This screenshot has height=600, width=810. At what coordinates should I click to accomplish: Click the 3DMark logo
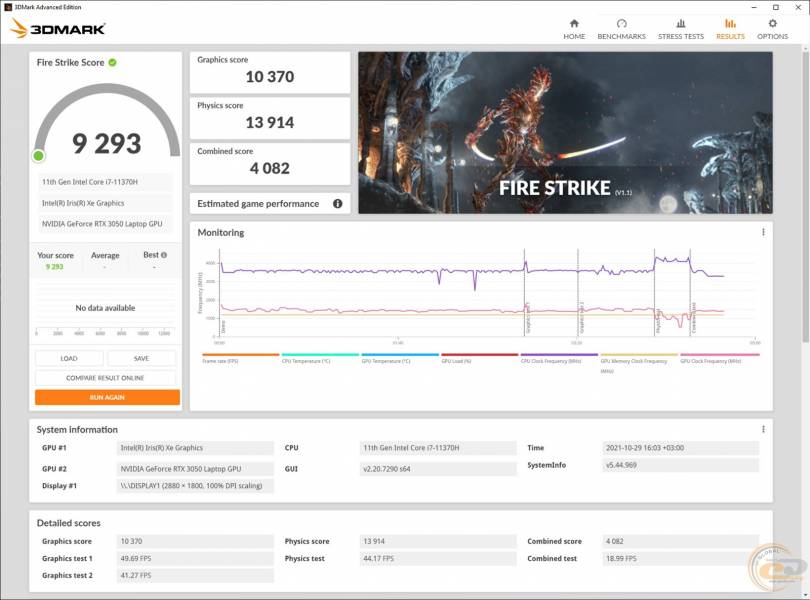58,28
